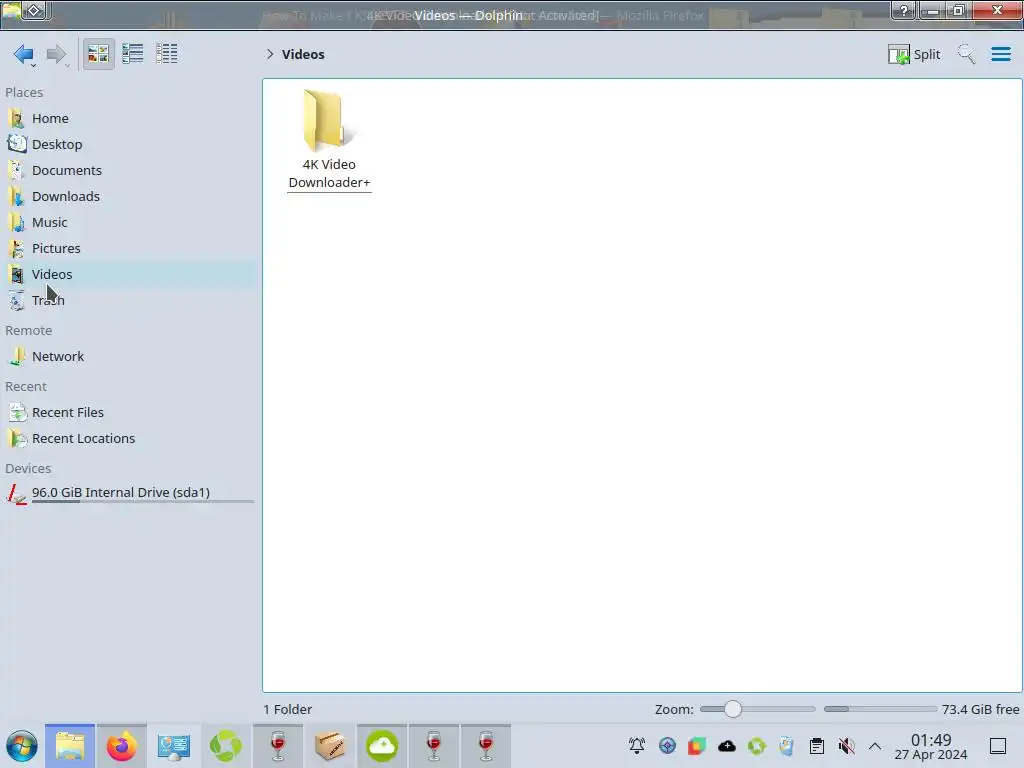Click the blue round gem tray icon
Image resolution: width=1024 pixels, height=768 pixels.
[667, 746]
